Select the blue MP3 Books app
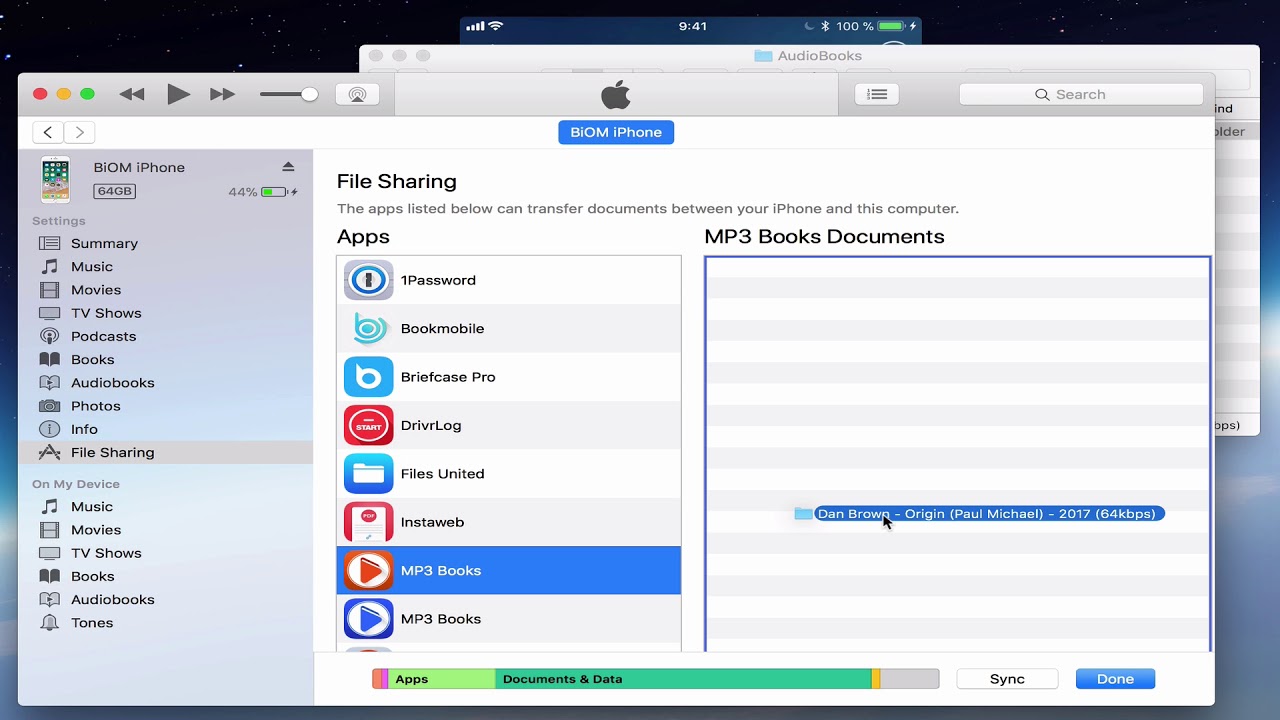This screenshot has height=720, width=1280. pyautogui.click(x=509, y=619)
